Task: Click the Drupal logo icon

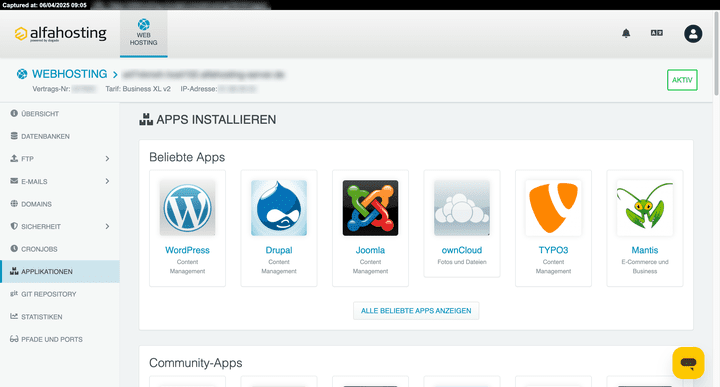Action: pyautogui.click(x=279, y=208)
